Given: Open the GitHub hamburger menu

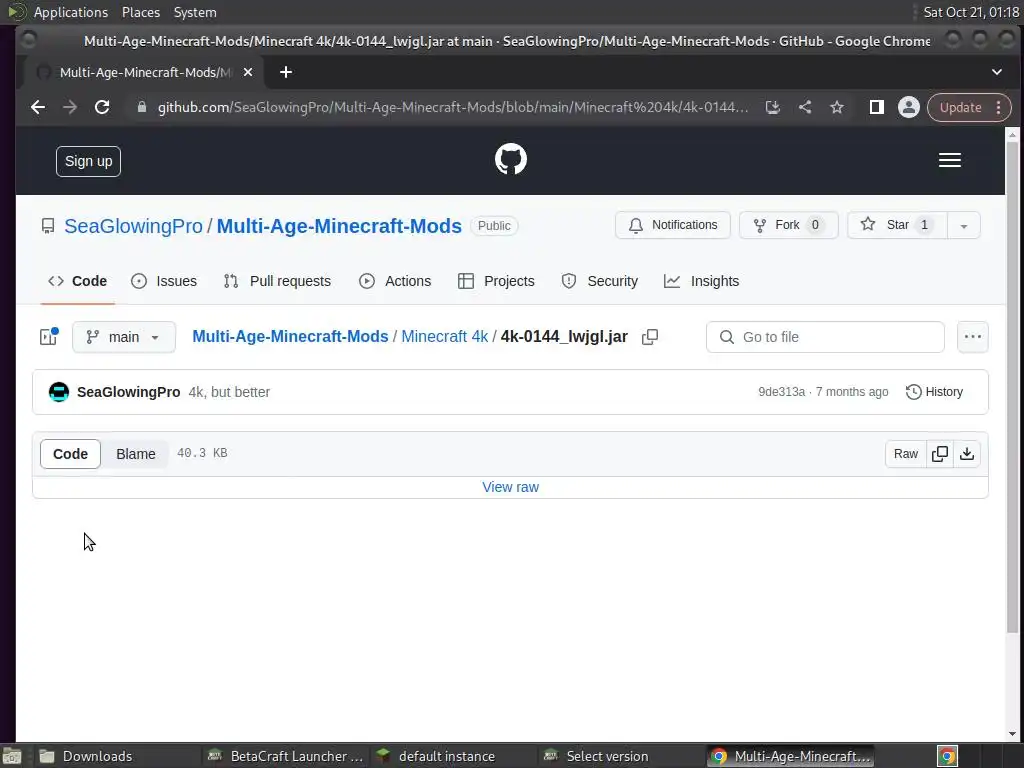Looking at the screenshot, I should (950, 160).
